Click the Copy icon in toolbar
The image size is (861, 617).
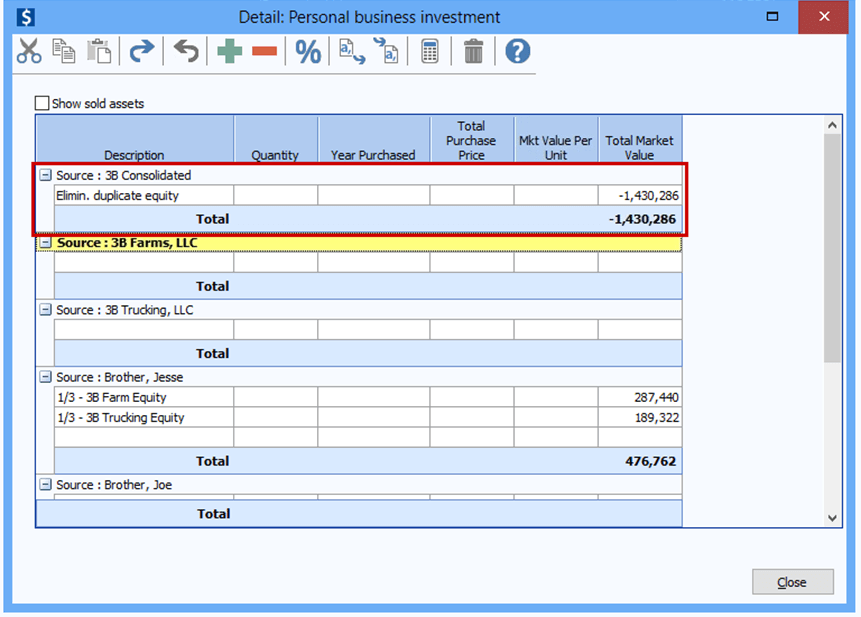point(64,52)
